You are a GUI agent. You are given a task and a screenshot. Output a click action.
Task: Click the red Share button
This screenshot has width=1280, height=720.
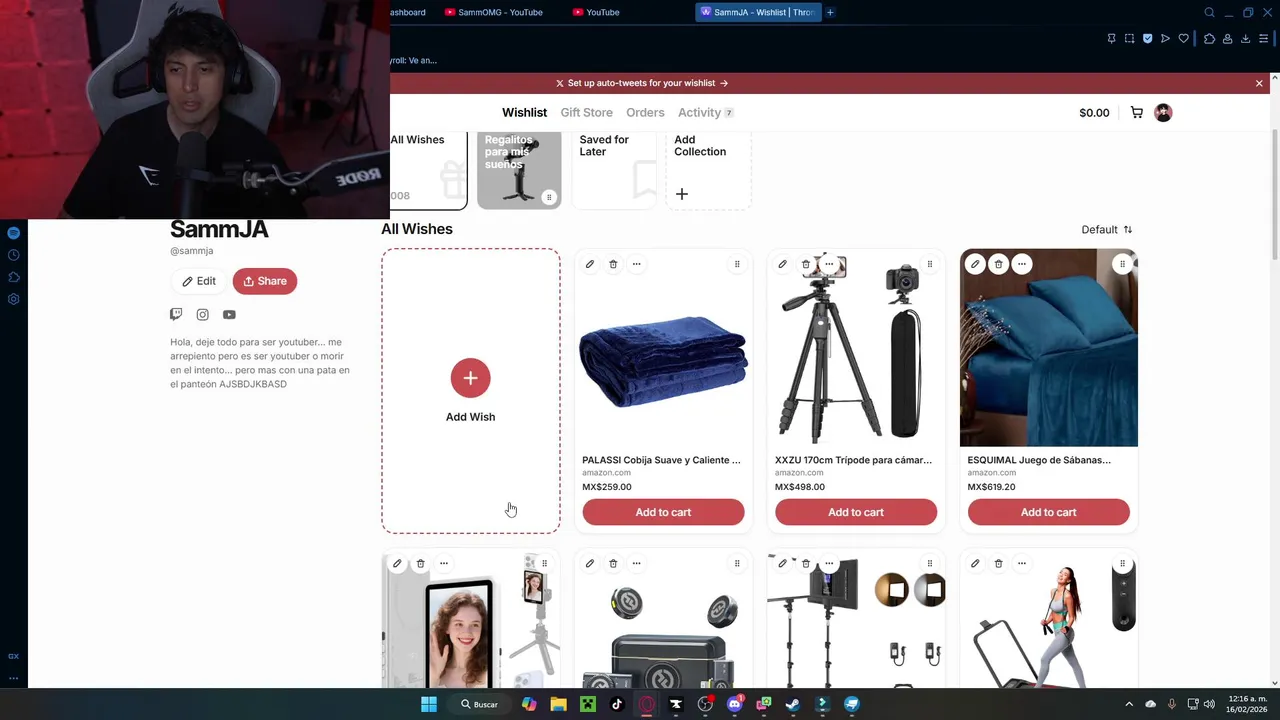pyautogui.click(x=265, y=281)
